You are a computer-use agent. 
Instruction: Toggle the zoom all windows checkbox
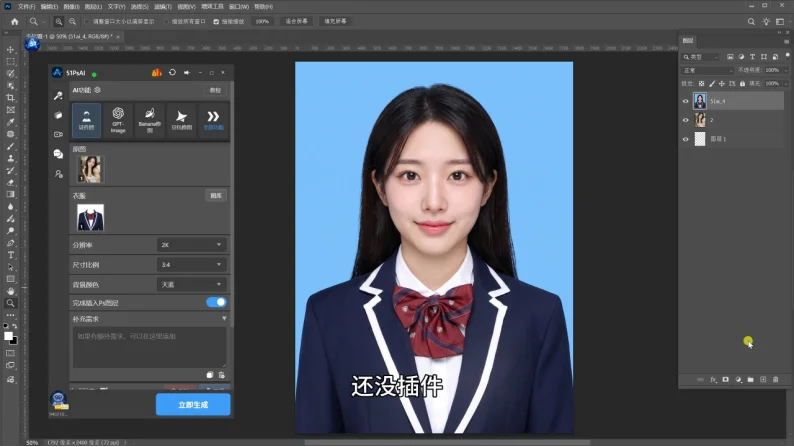166,22
